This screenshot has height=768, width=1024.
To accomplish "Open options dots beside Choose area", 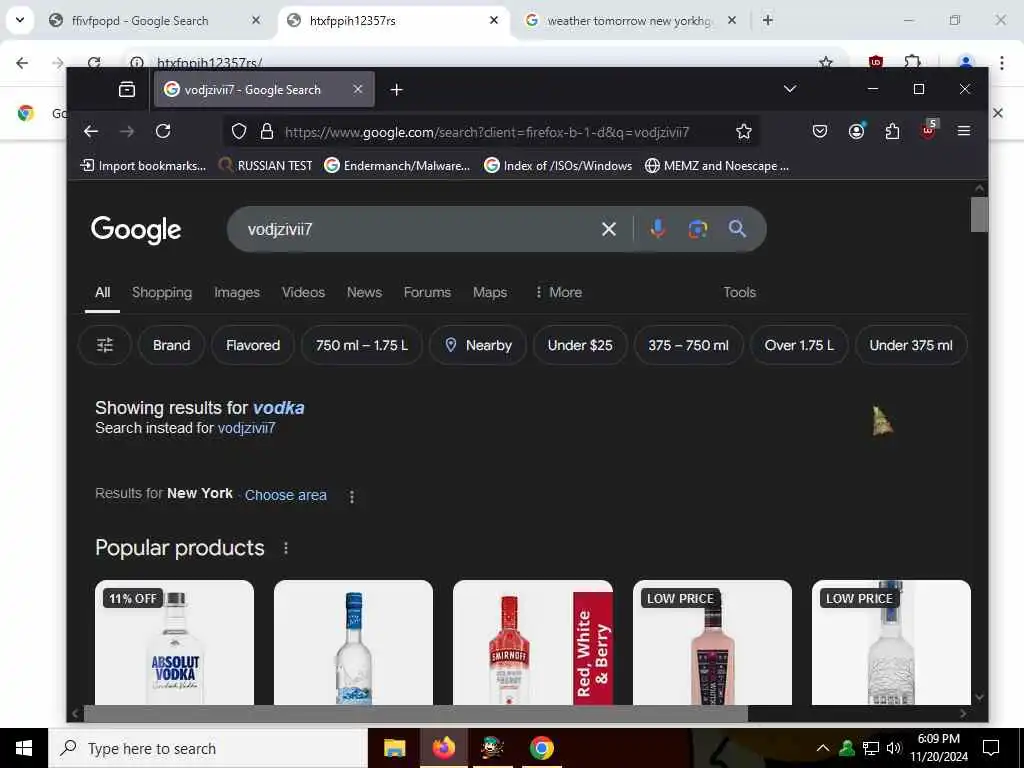I will point(351,497).
